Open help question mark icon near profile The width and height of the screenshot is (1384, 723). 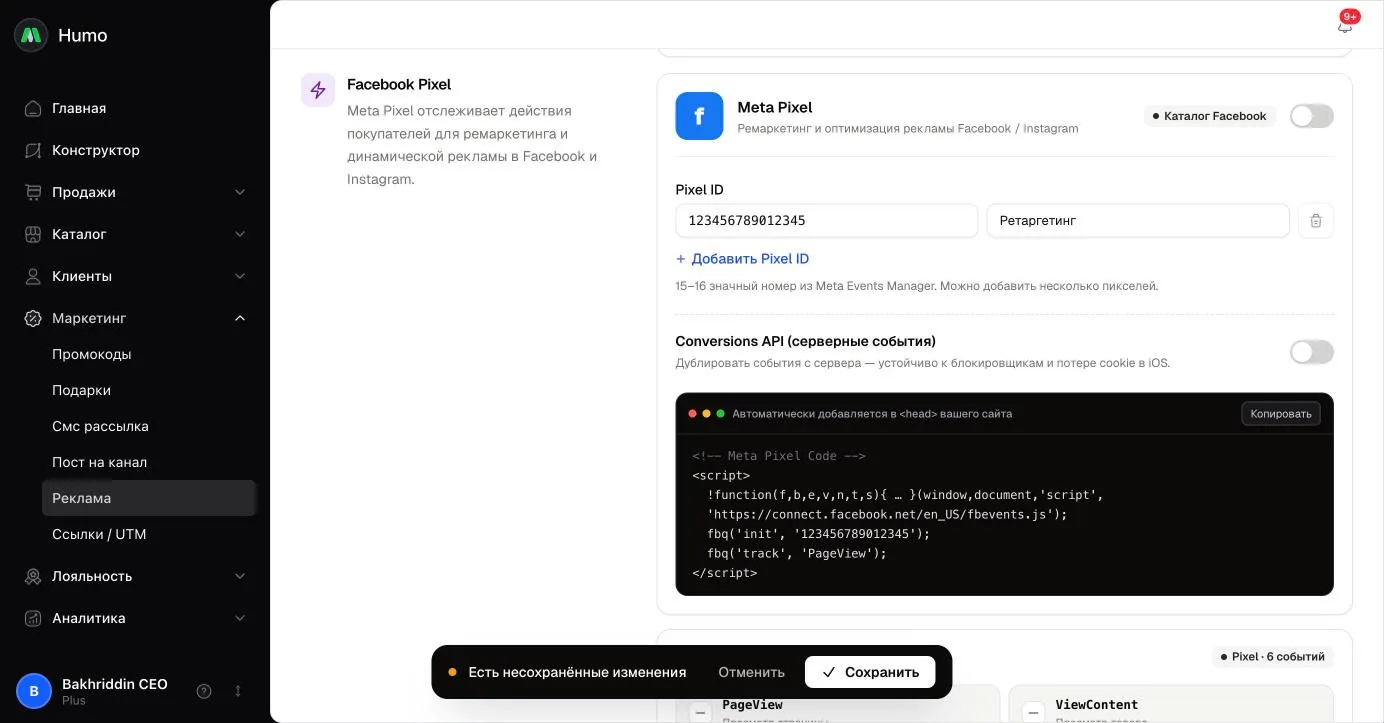(204, 691)
